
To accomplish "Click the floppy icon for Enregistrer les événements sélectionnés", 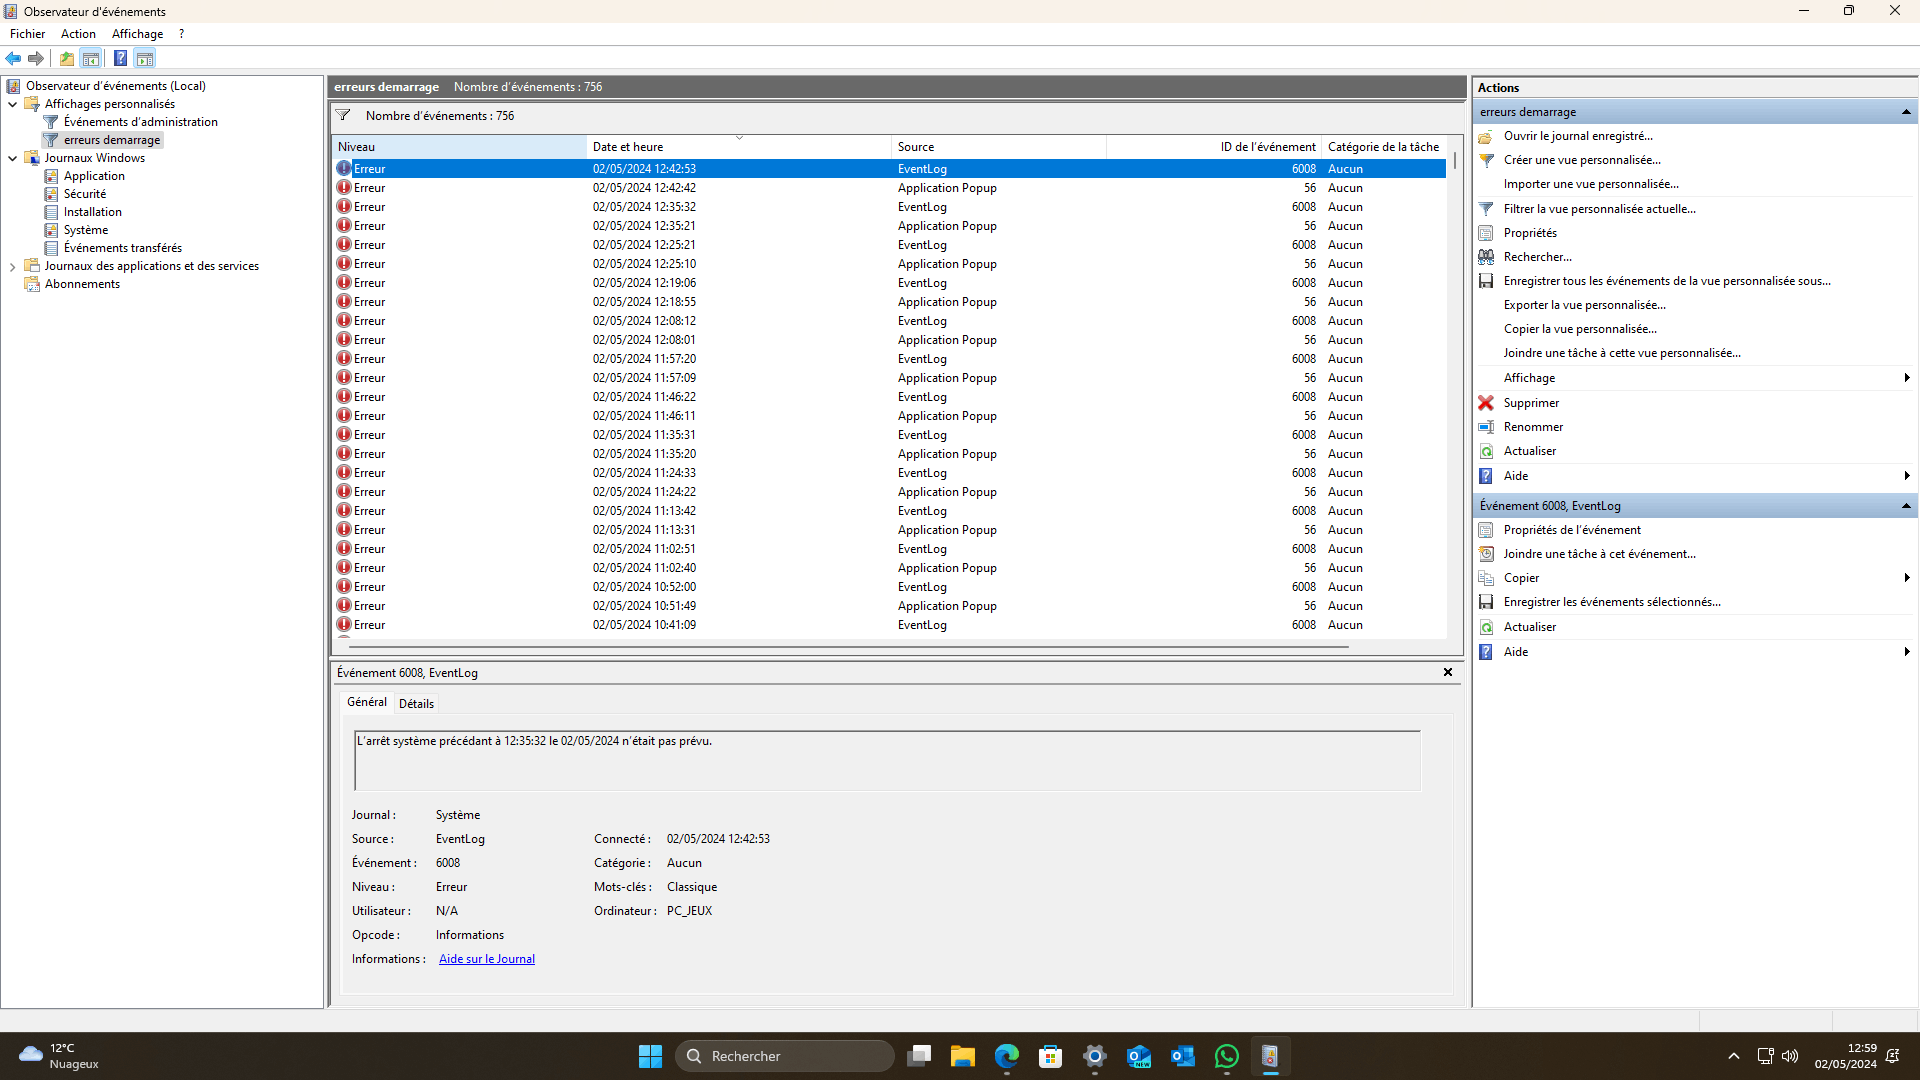I will [1486, 602].
